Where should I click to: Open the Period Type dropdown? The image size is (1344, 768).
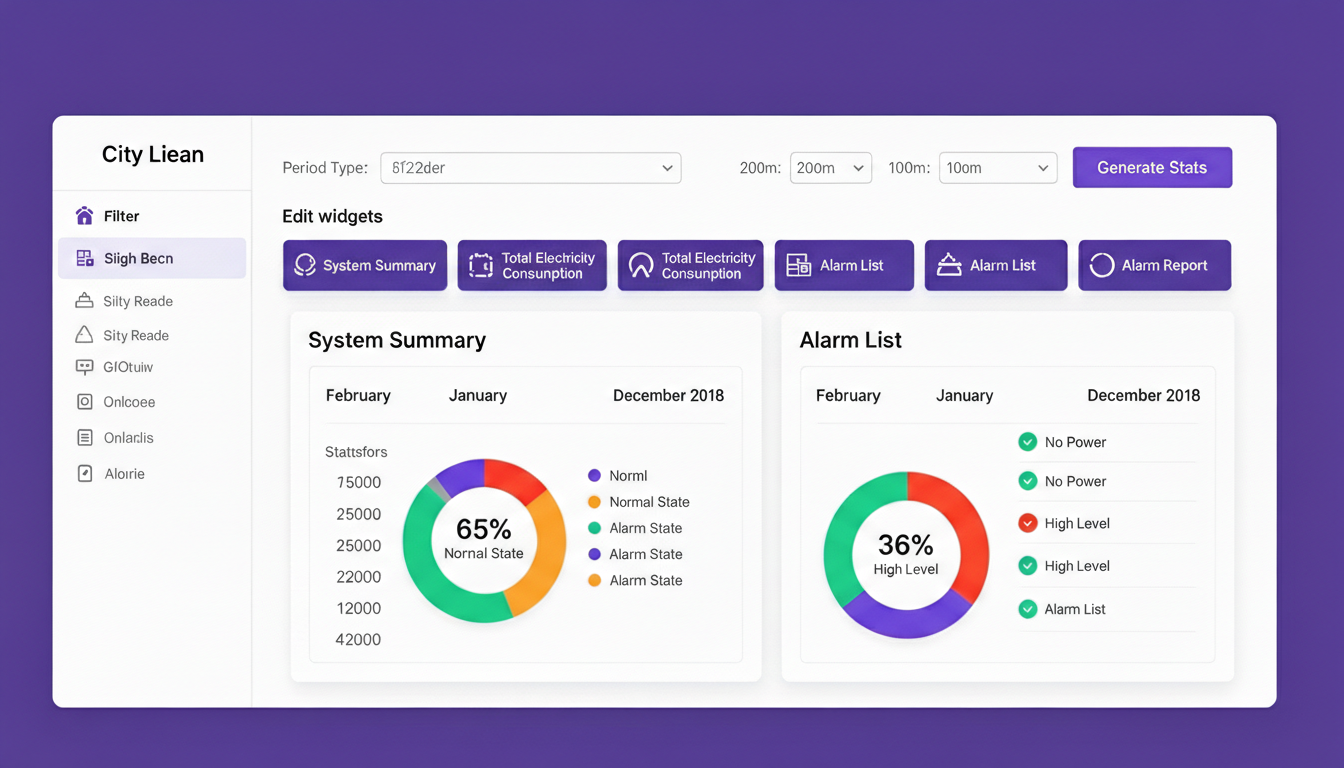[x=530, y=168]
